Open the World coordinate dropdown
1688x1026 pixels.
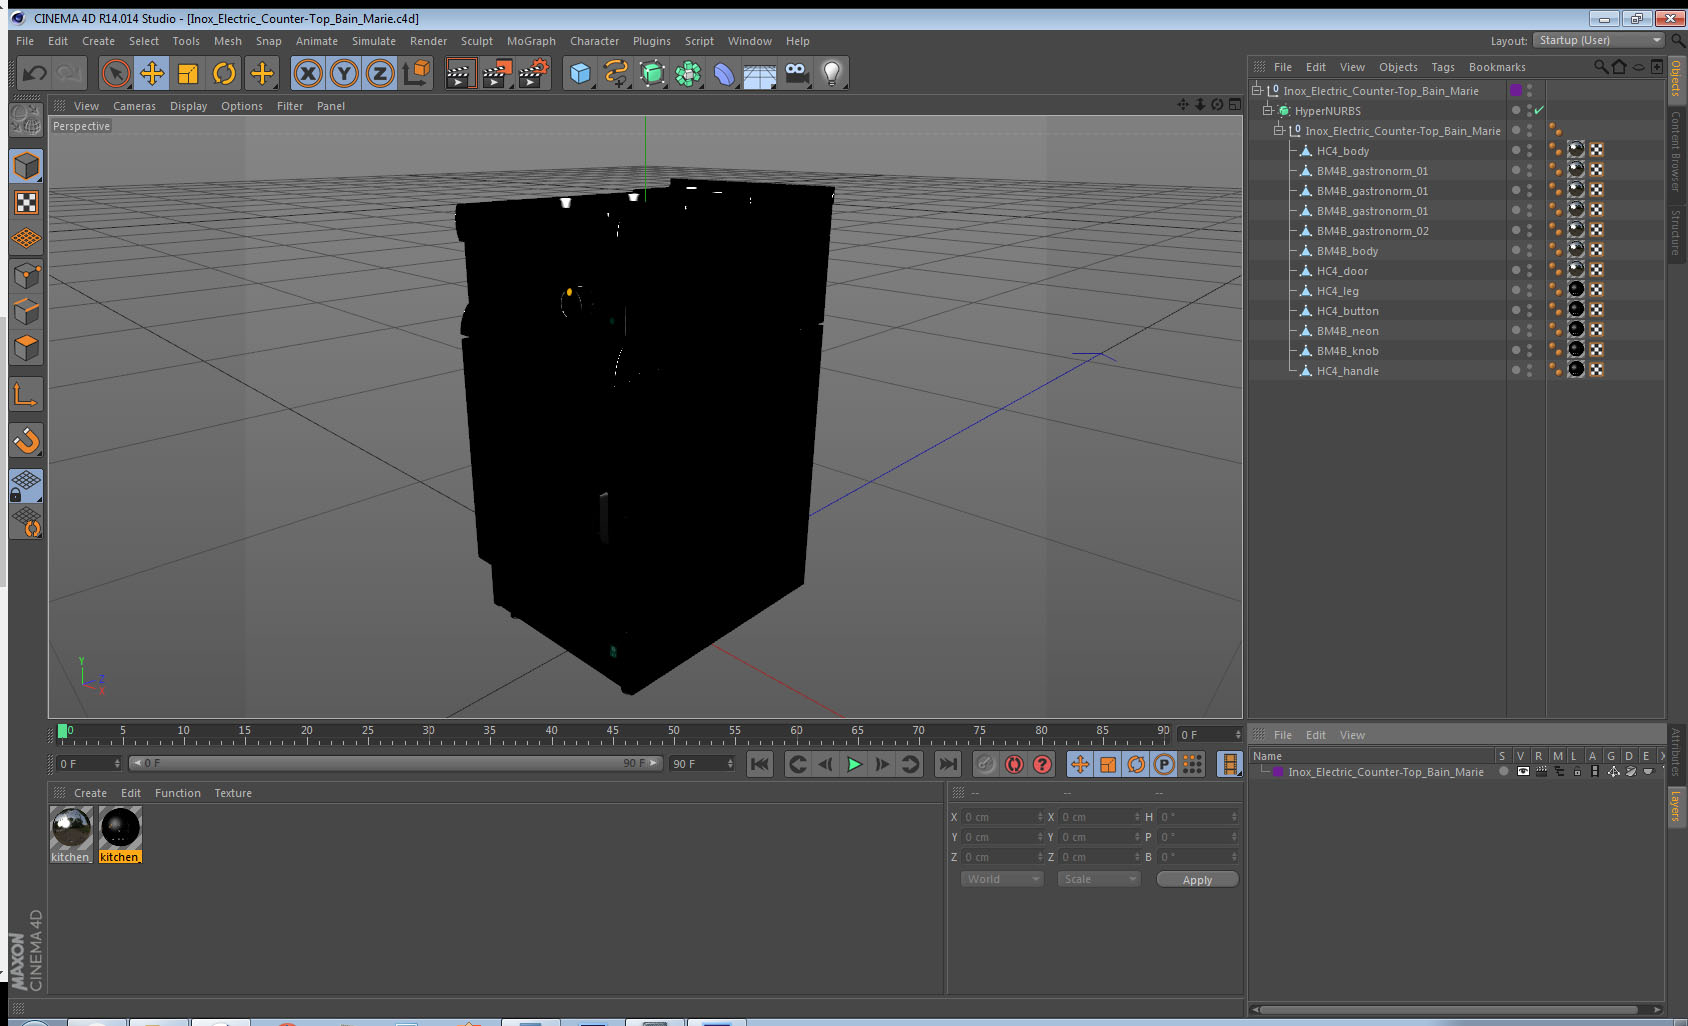pyautogui.click(x=1002, y=879)
